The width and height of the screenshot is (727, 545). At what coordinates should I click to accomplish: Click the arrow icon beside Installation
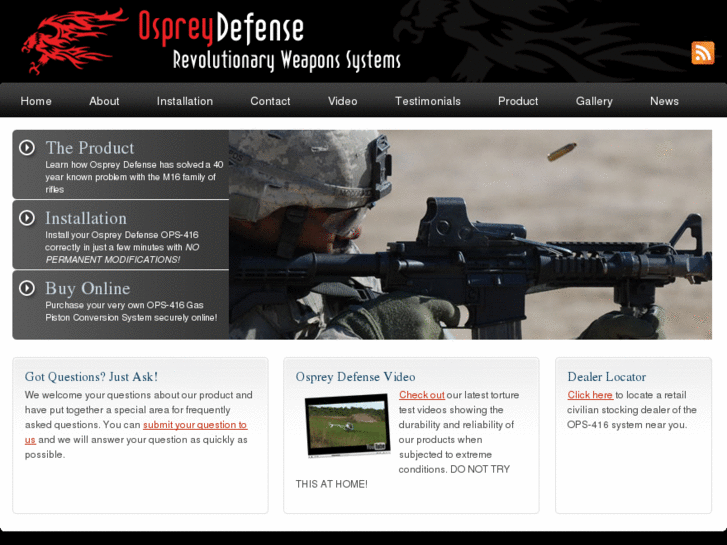27,218
